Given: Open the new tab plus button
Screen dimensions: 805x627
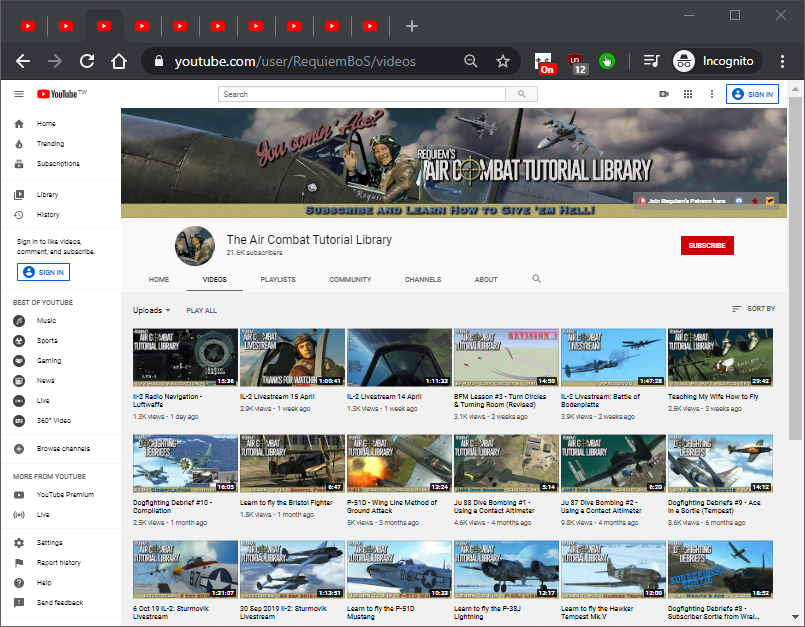Looking at the screenshot, I should (412, 26).
